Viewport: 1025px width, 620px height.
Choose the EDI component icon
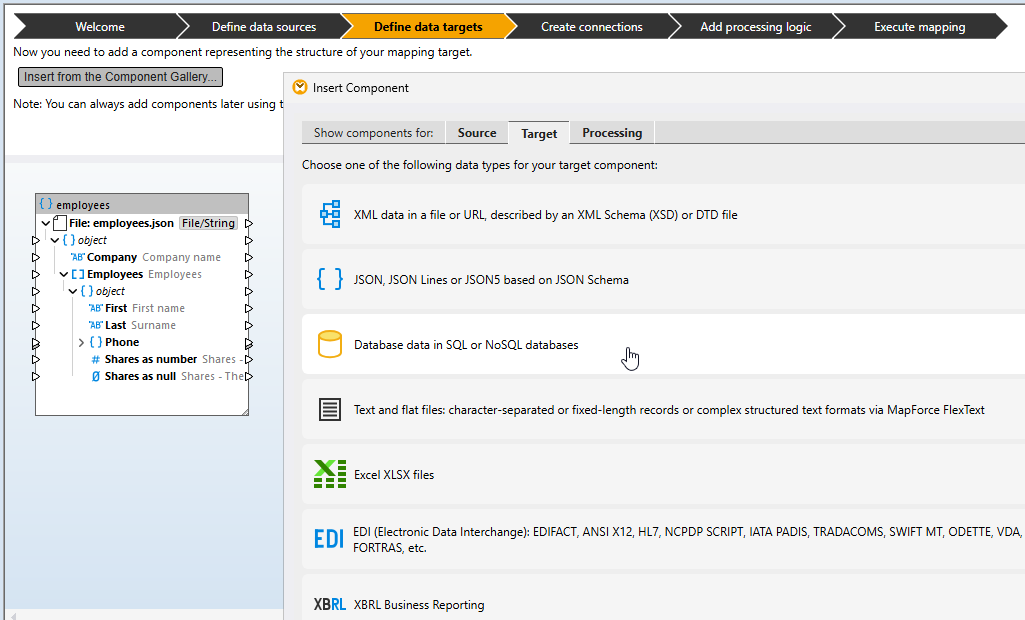pos(330,540)
